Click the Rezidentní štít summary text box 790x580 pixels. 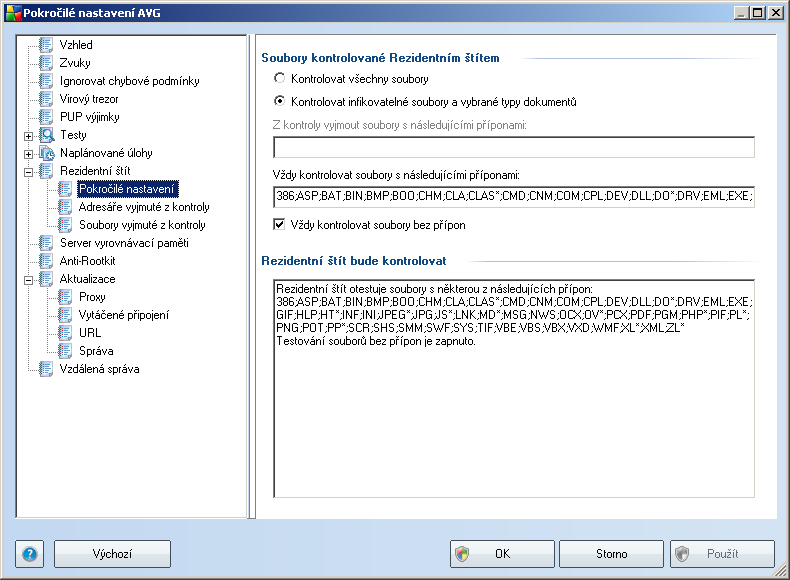pyautogui.click(x=514, y=389)
